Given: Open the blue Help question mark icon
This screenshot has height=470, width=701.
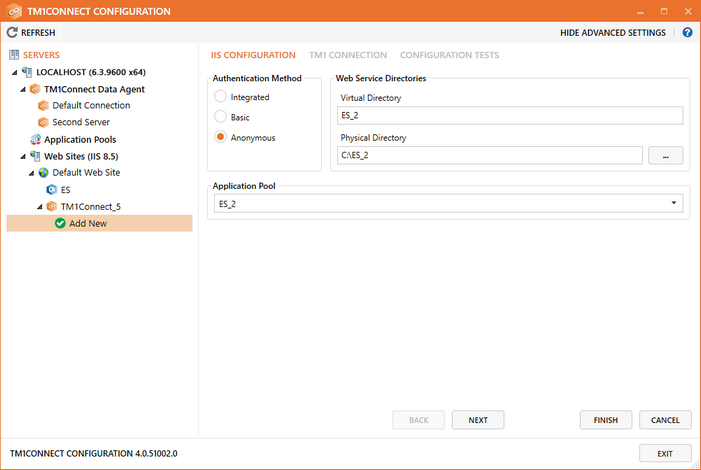Looking at the screenshot, I should point(687,32).
